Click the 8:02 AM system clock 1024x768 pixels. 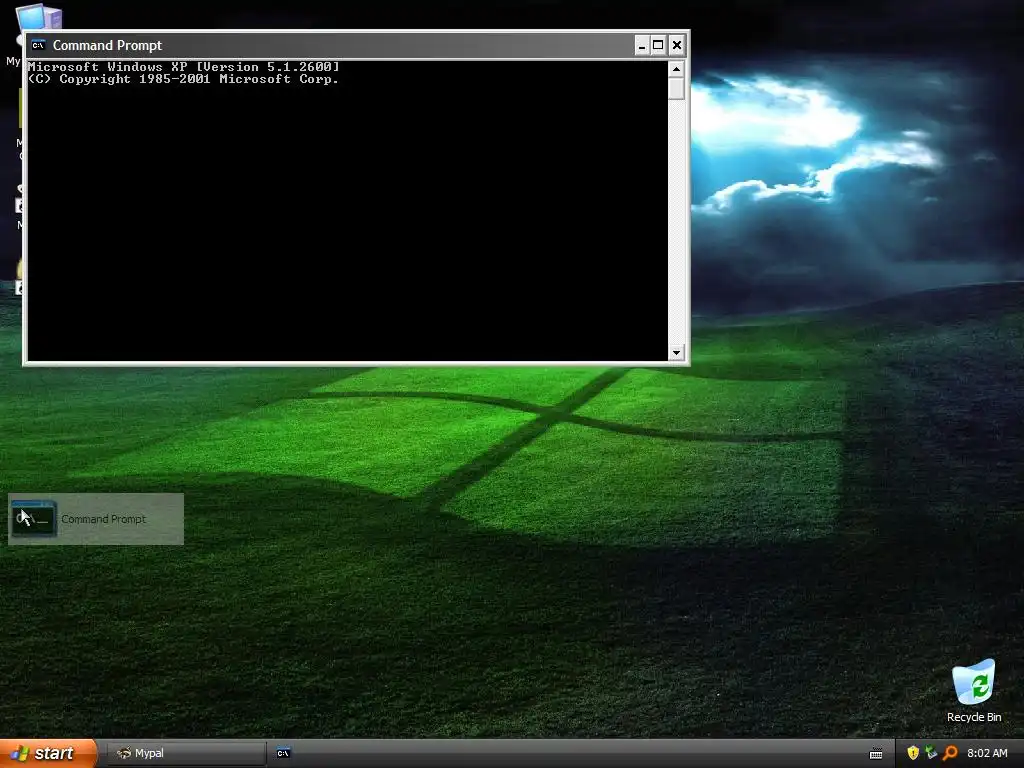(987, 753)
